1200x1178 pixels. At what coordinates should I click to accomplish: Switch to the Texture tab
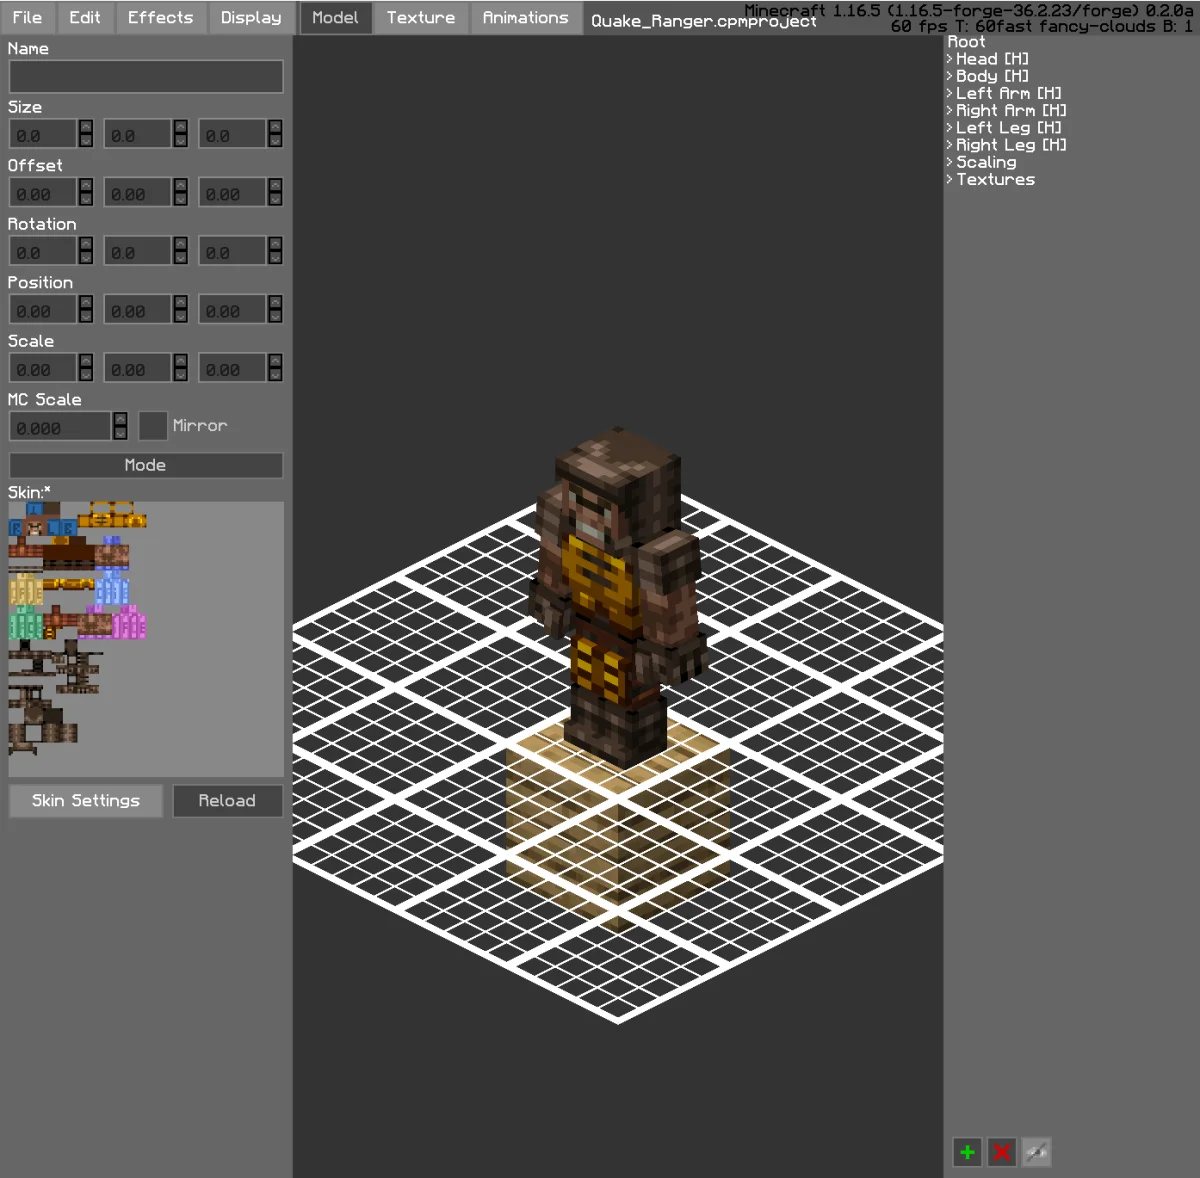click(x=421, y=17)
